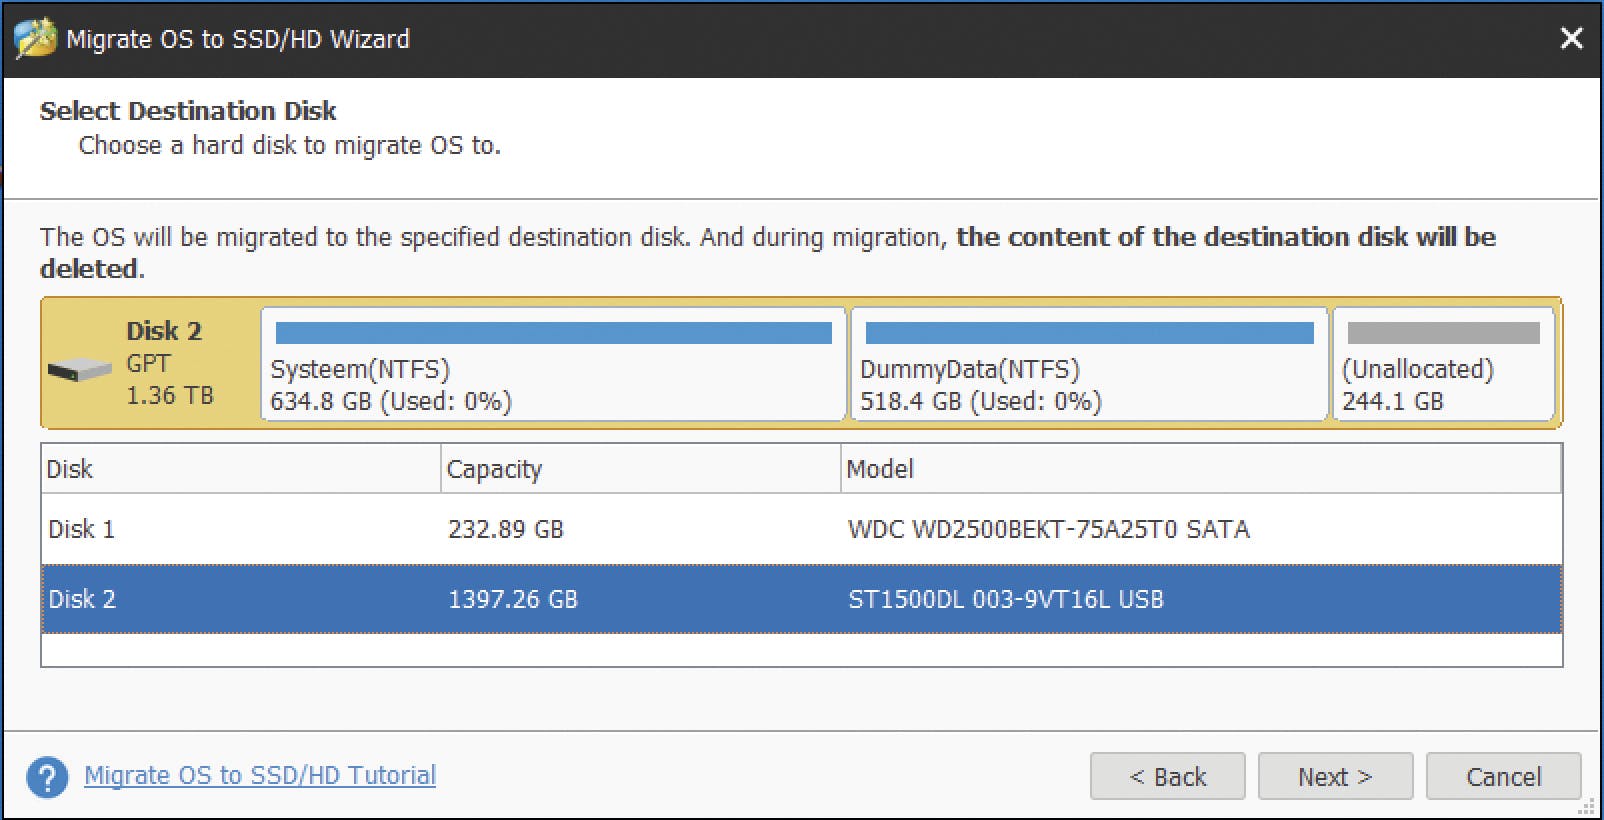Select the Systeem NTFS partition block

(x=553, y=385)
